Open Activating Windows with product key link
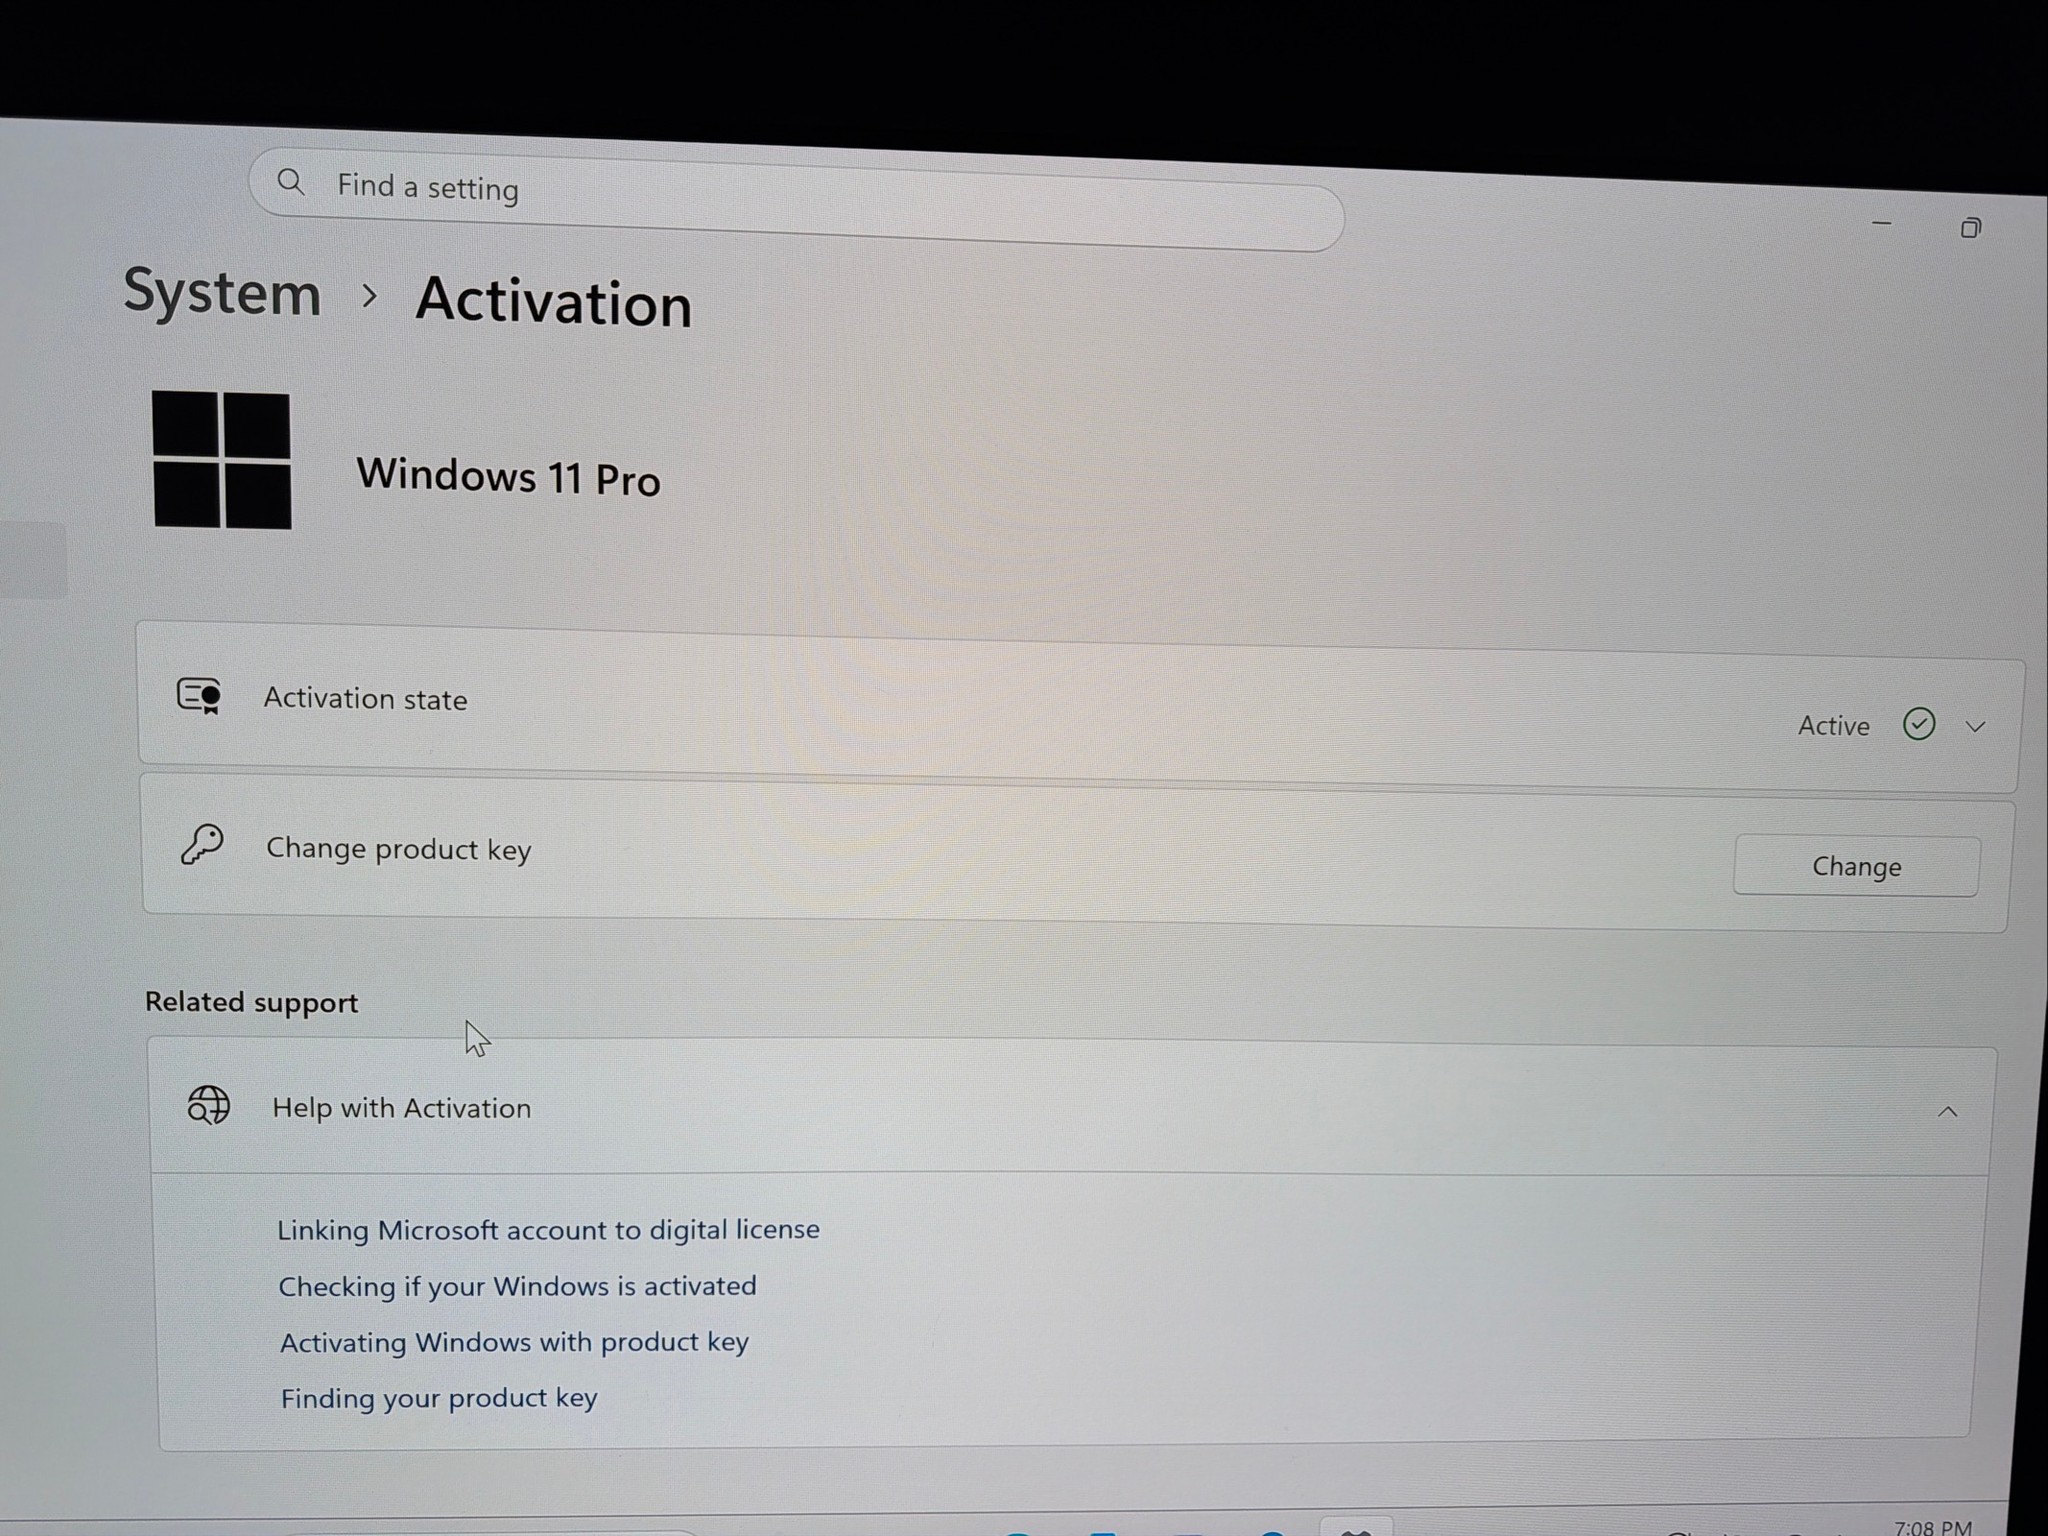This screenshot has height=1536, width=2048. (514, 1342)
